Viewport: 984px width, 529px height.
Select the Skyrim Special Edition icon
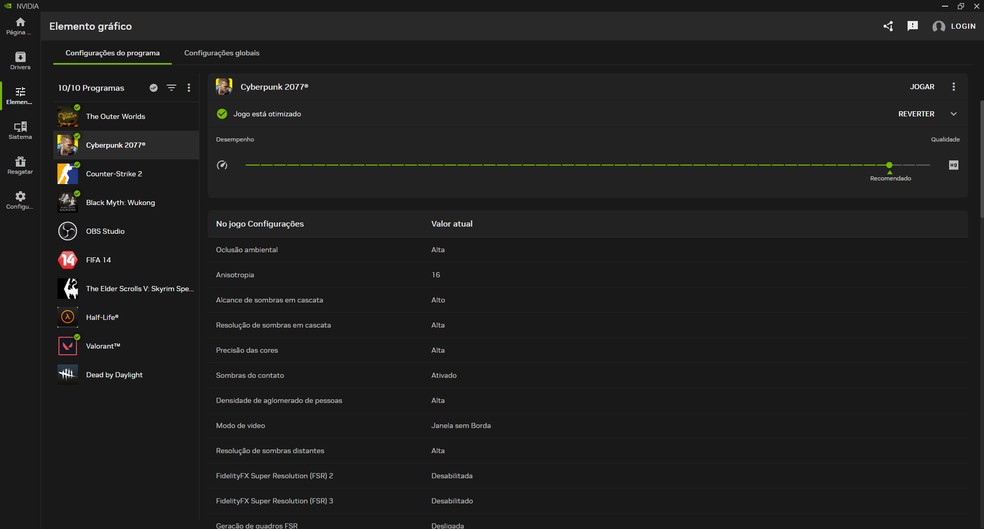[67, 289]
